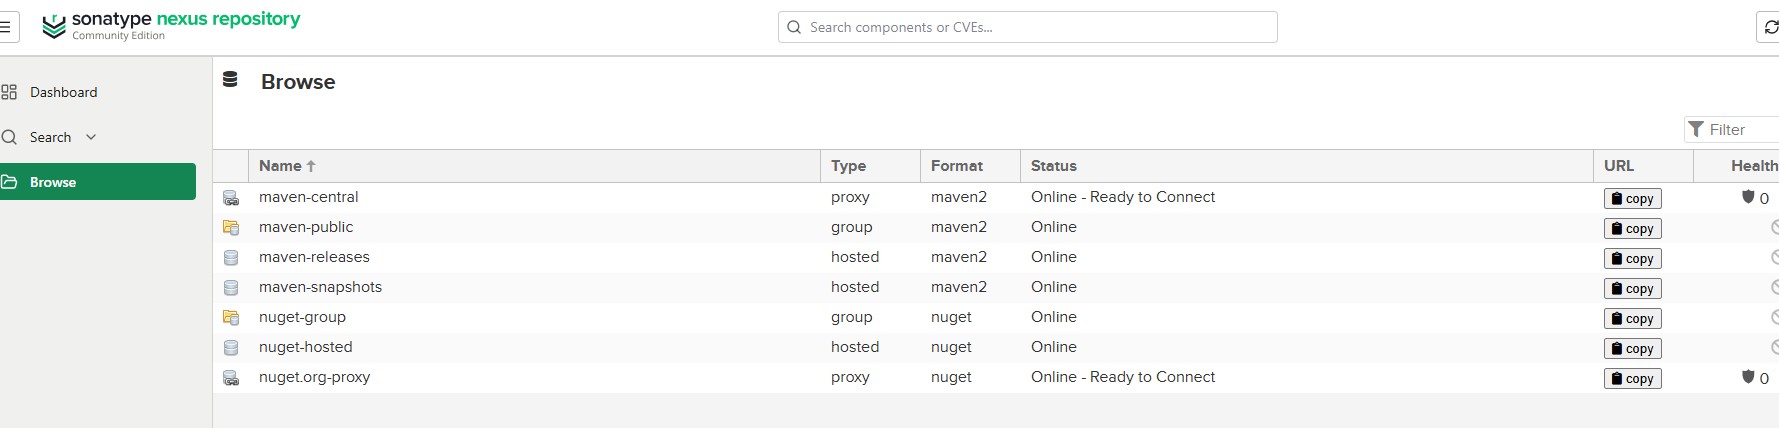Click the maven-public group repository icon
The image size is (1779, 428).
click(x=231, y=228)
